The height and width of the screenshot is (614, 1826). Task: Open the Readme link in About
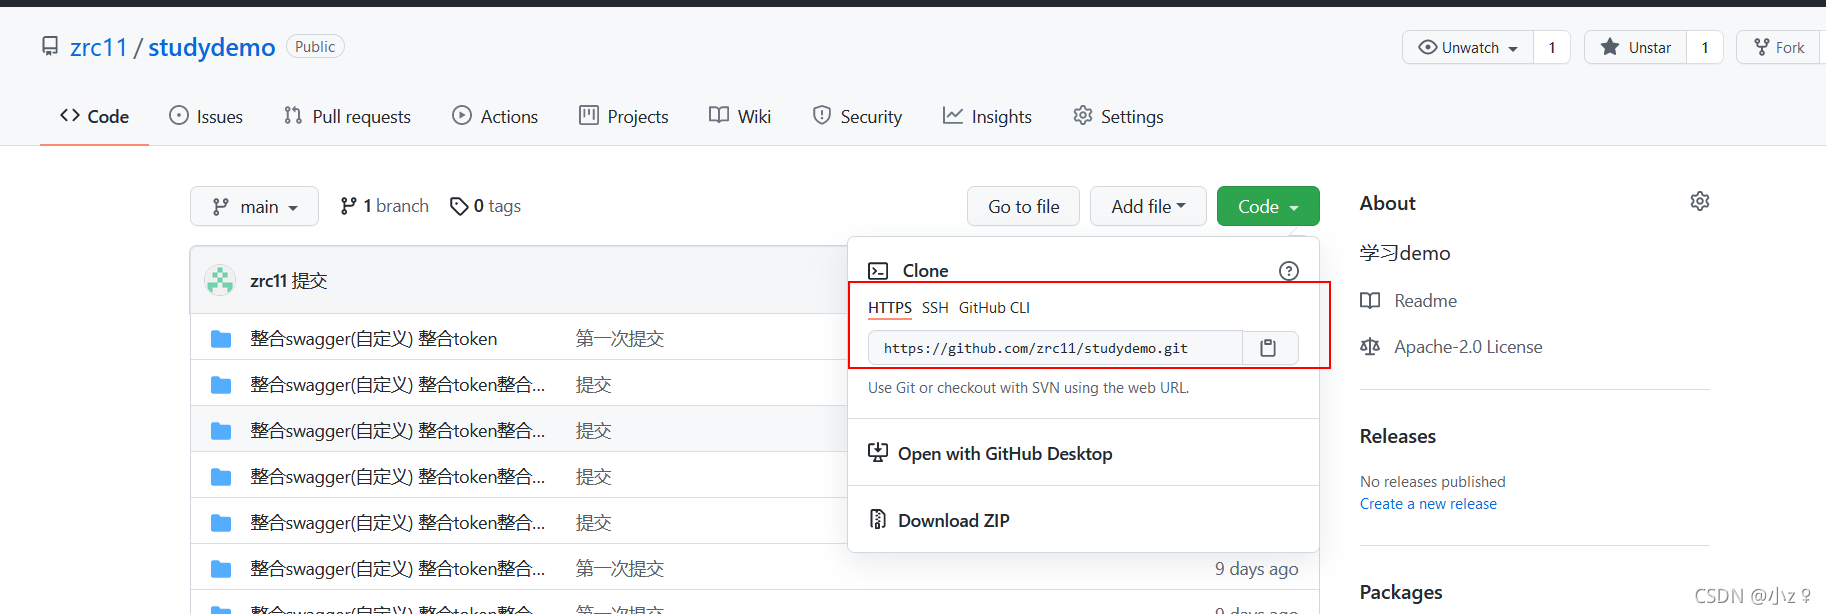tap(1425, 301)
